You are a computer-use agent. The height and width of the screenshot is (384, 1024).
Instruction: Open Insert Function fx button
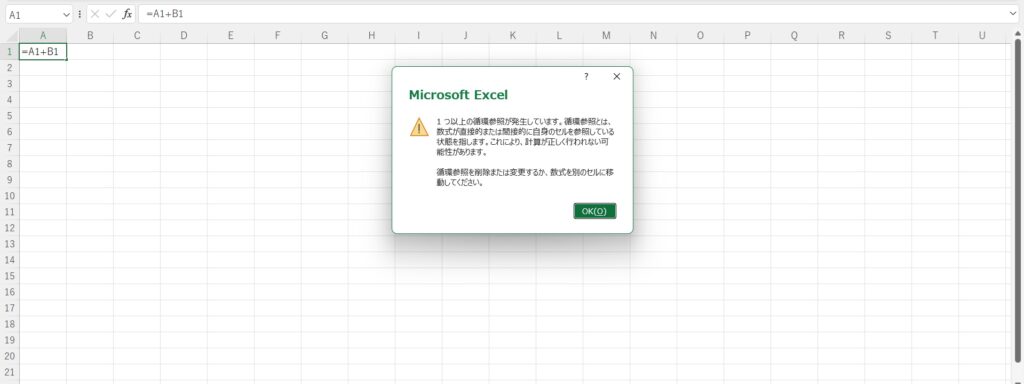[x=127, y=14]
